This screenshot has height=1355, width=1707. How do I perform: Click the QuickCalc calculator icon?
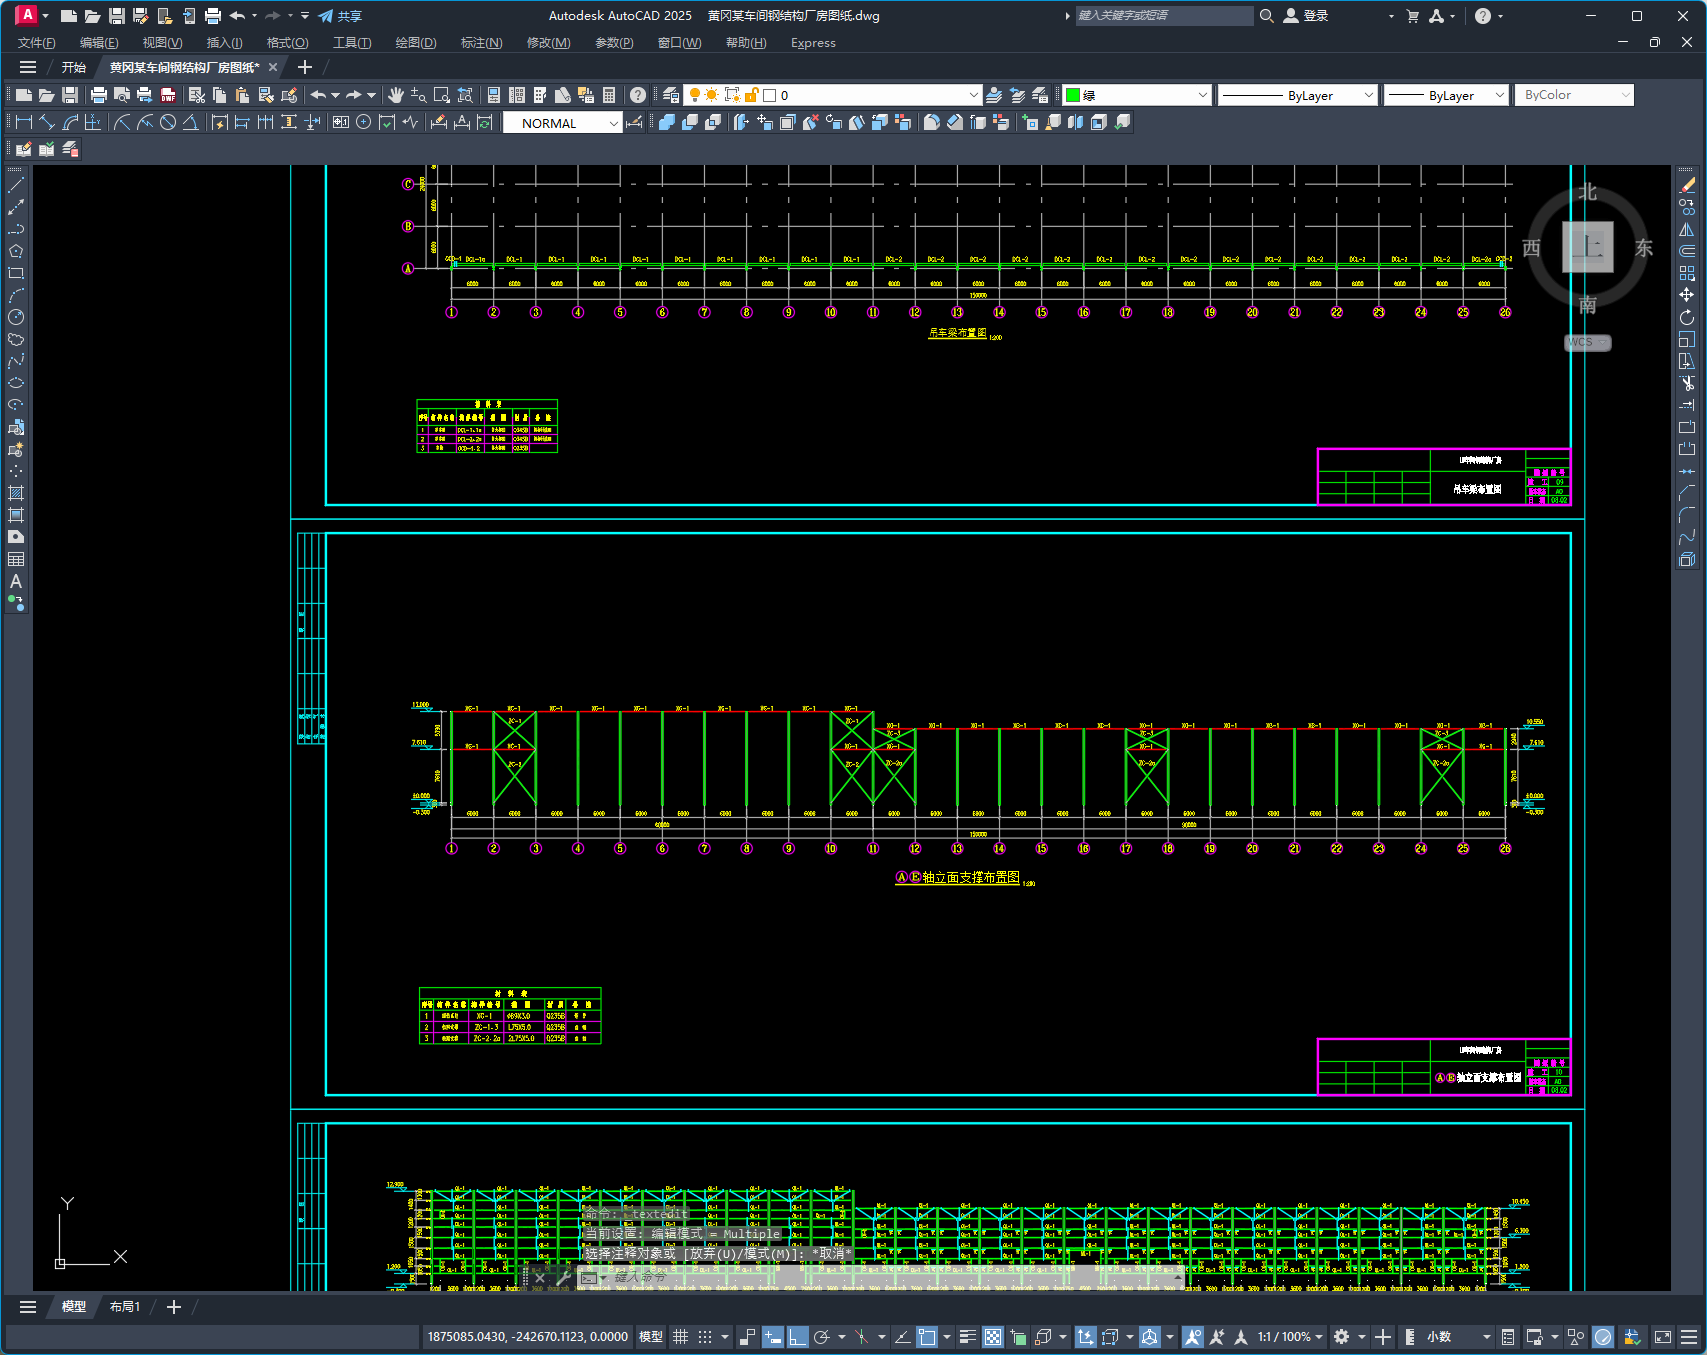[x=609, y=95]
